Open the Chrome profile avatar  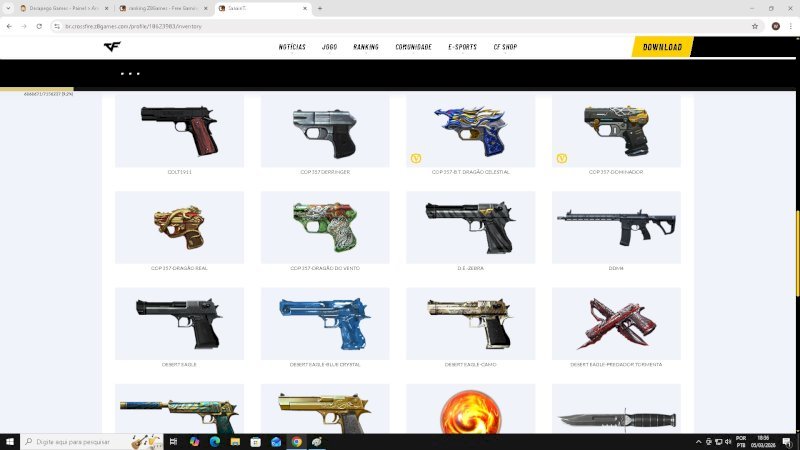tap(776, 26)
